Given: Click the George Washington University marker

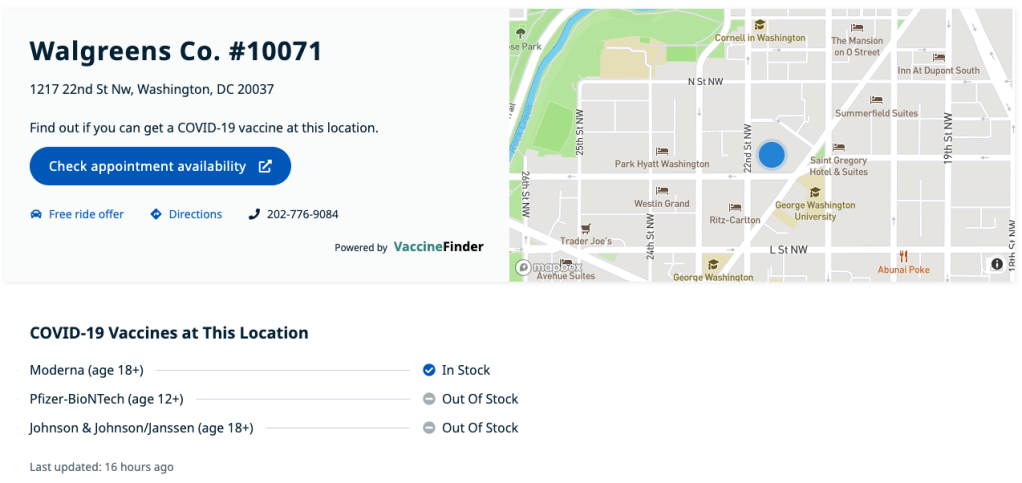Looking at the screenshot, I should (815, 192).
